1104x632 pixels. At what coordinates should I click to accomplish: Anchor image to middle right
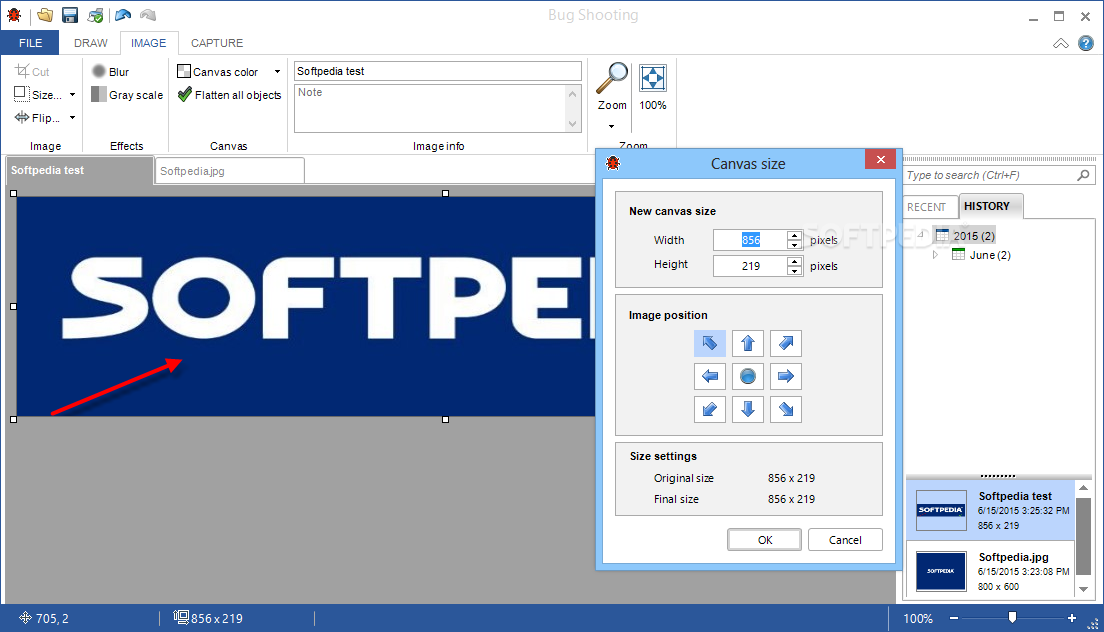point(786,377)
